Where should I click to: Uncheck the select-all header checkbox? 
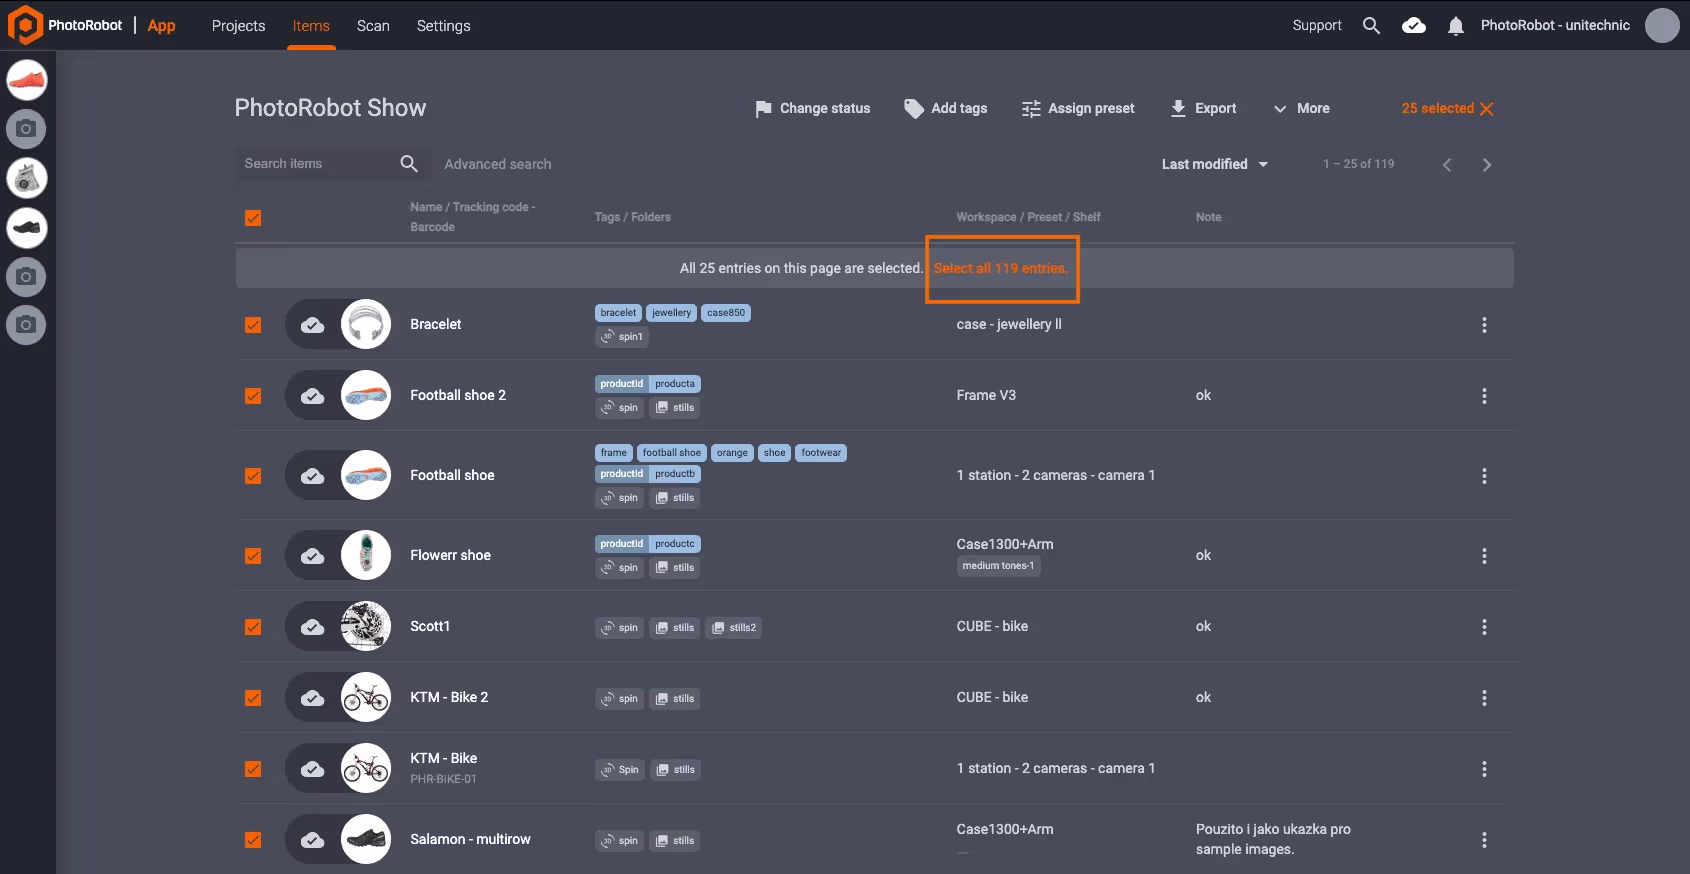253,218
